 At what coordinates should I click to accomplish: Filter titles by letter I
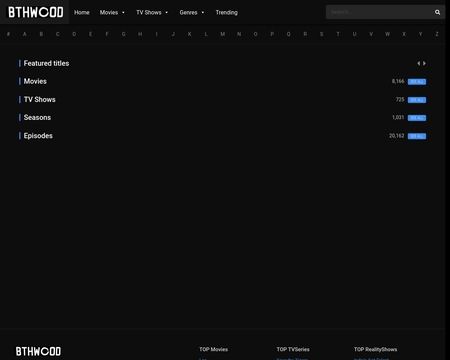click(157, 34)
